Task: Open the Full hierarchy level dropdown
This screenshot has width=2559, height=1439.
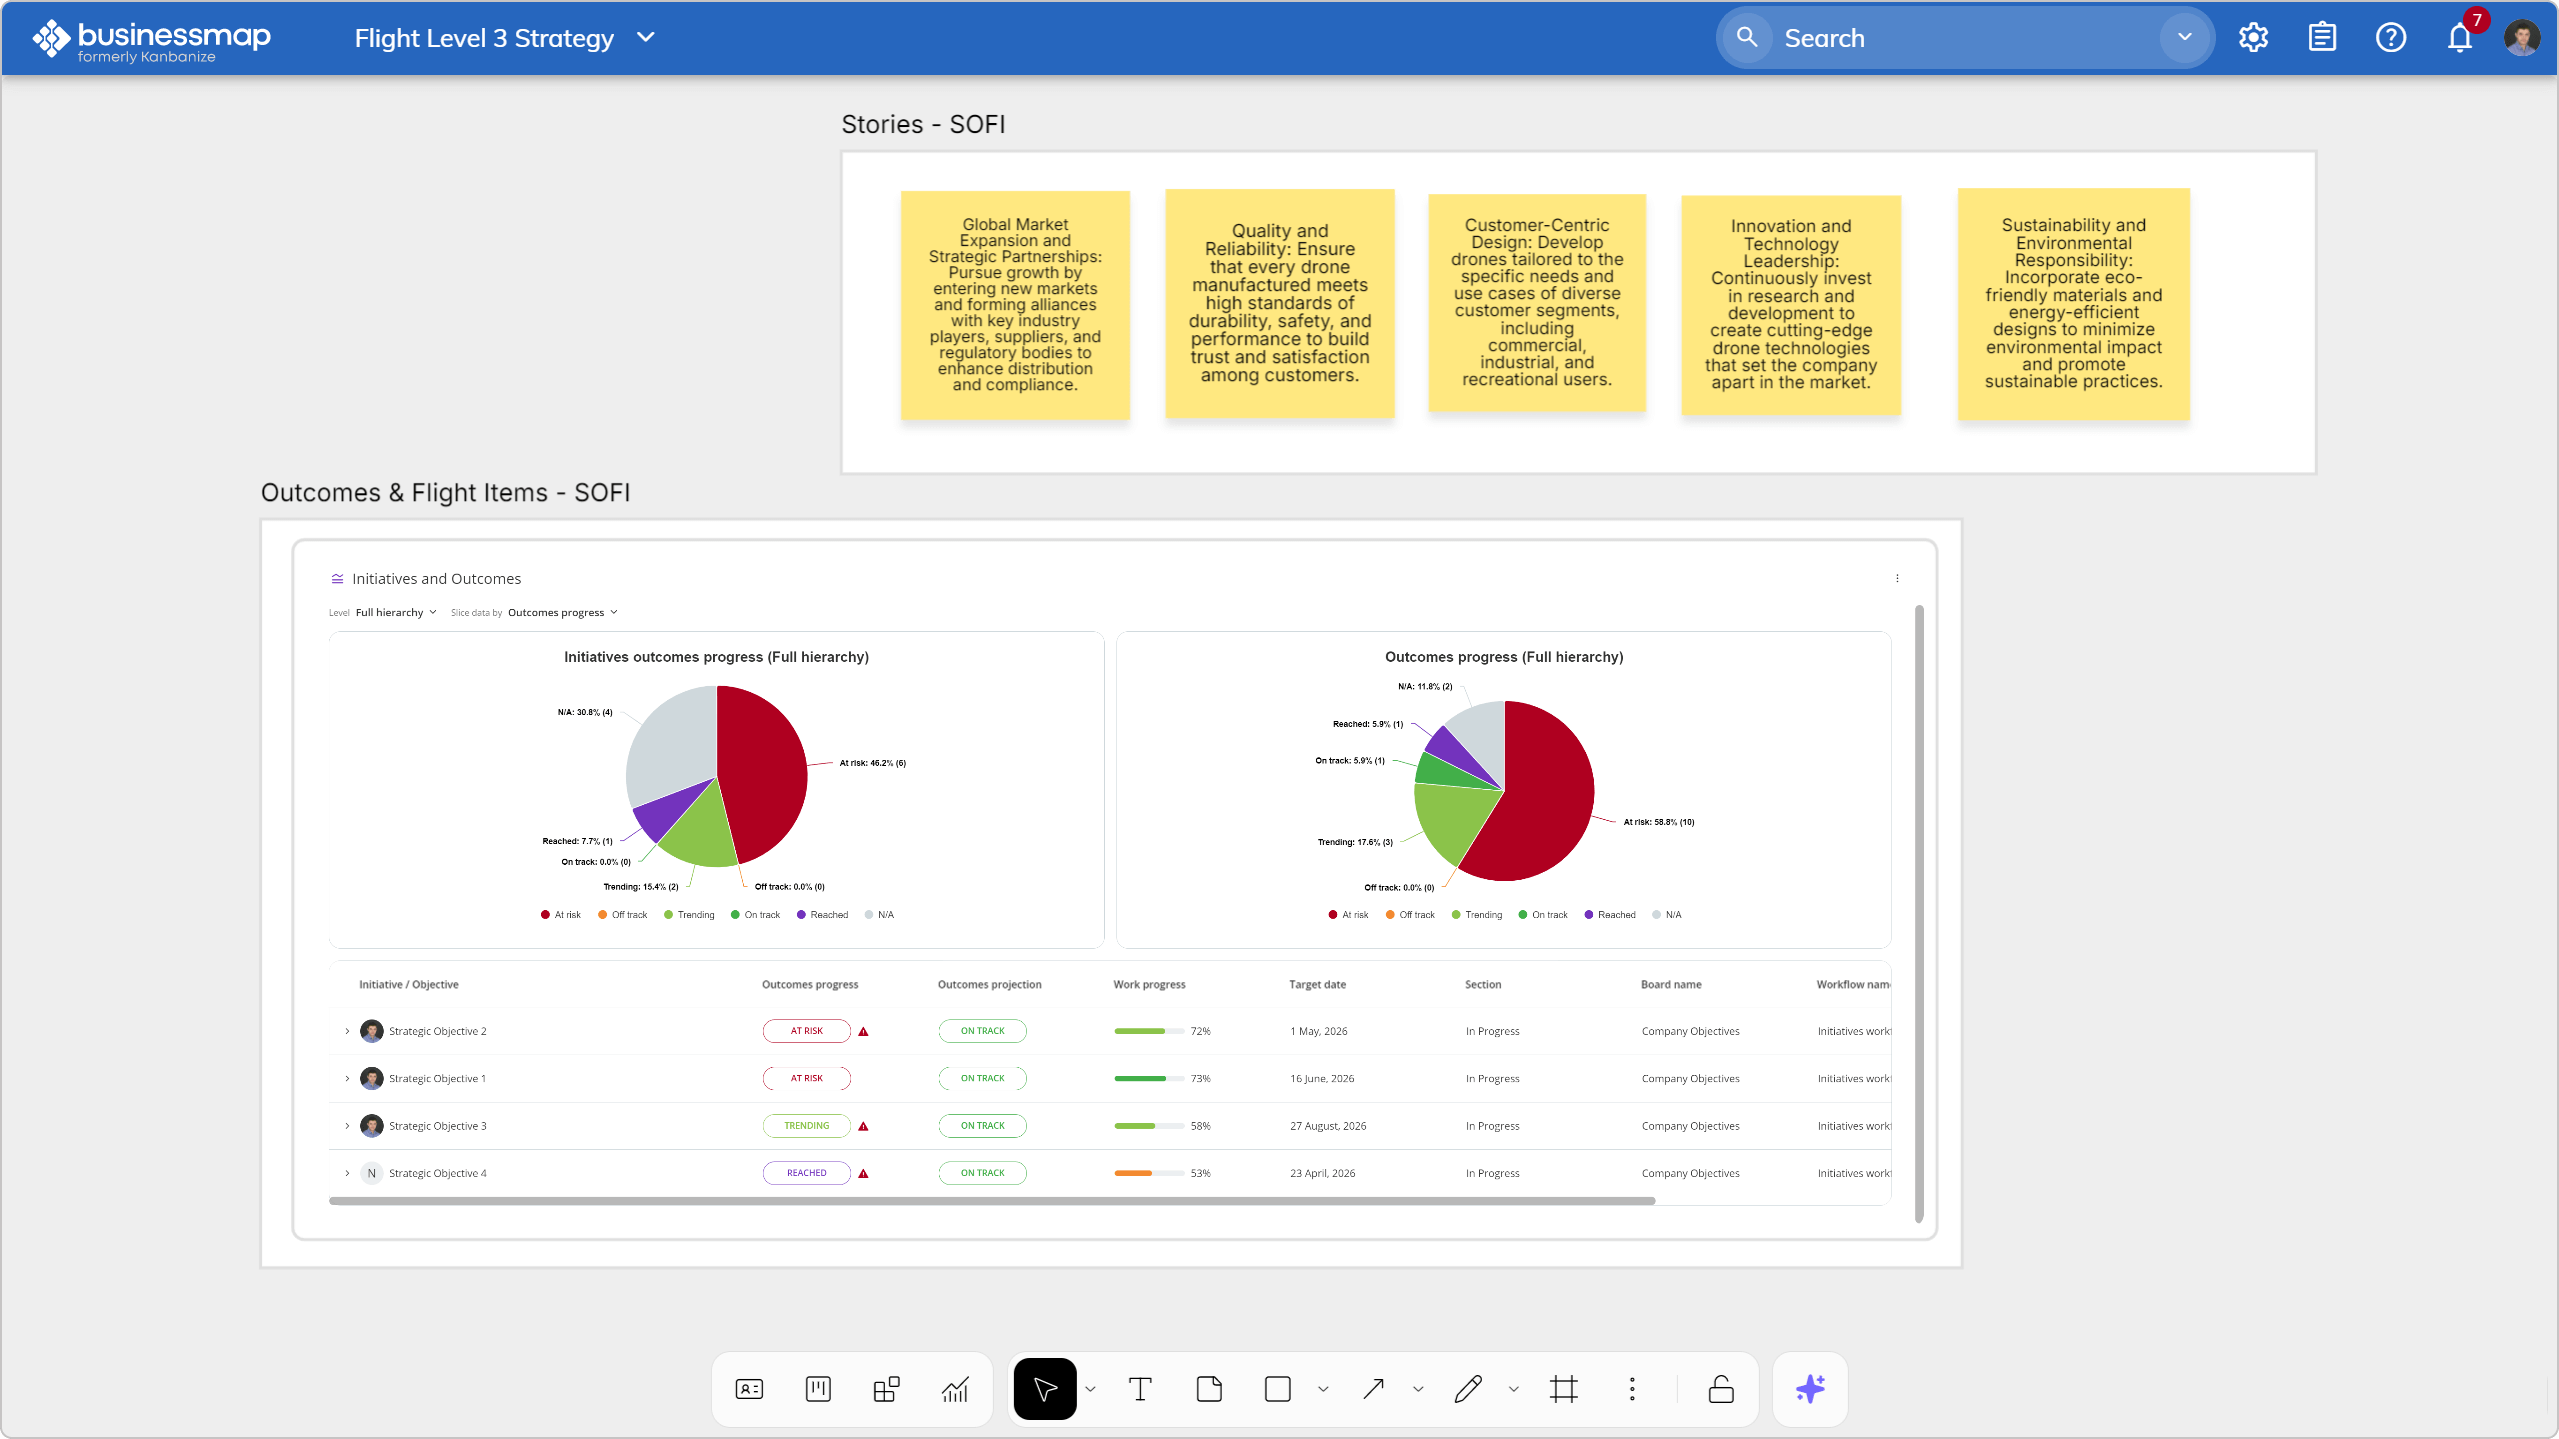Action: pos(396,612)
